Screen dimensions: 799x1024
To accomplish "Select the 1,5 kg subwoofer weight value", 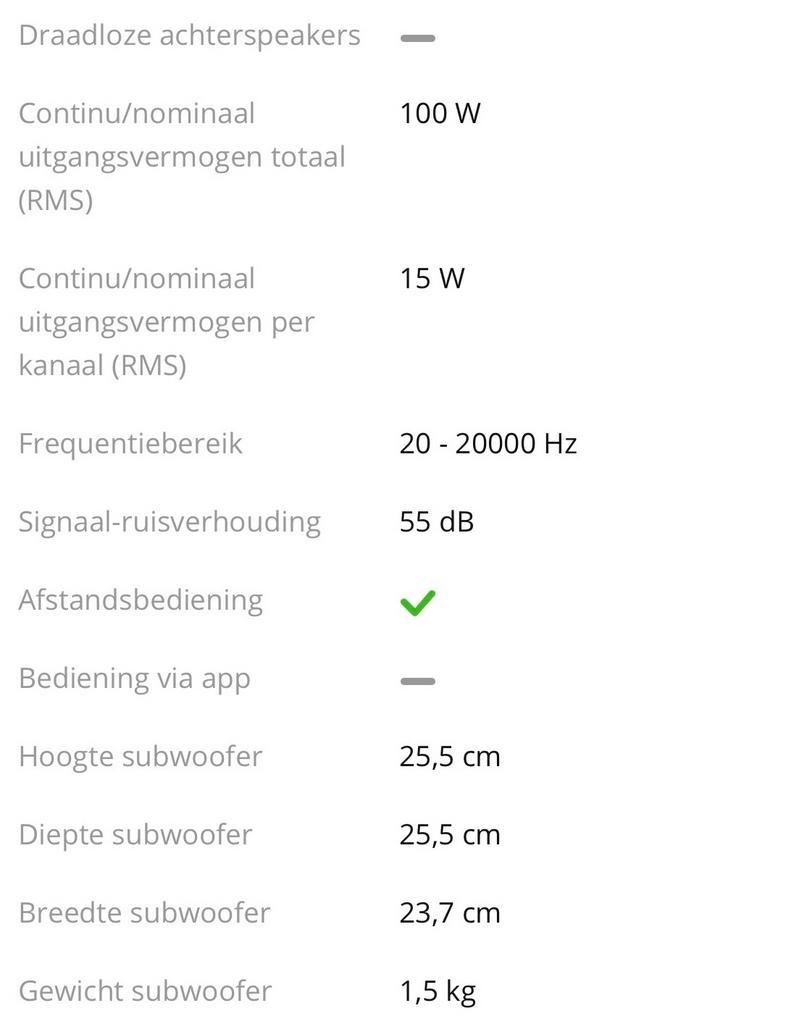I will tap(437, 991).
